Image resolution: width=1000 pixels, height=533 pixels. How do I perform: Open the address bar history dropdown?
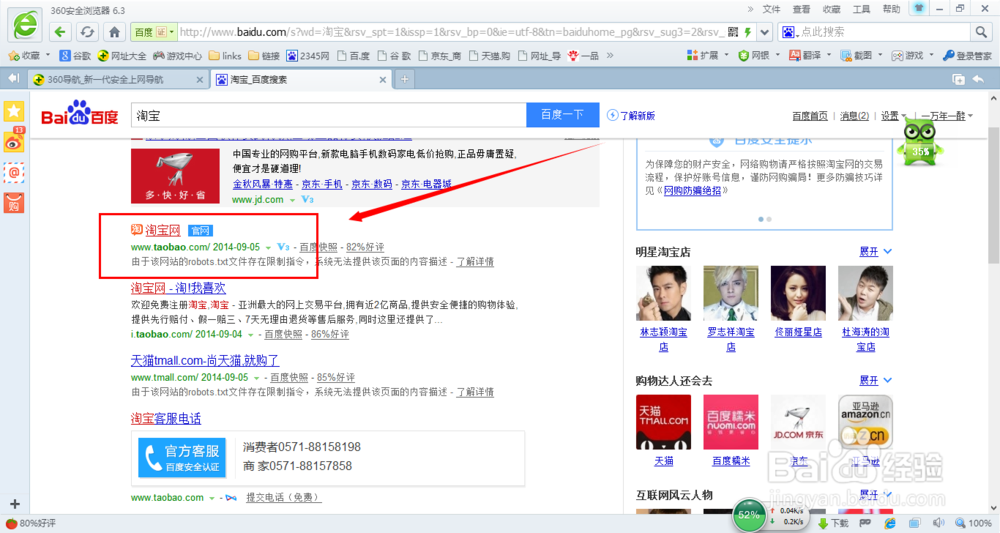764,32
